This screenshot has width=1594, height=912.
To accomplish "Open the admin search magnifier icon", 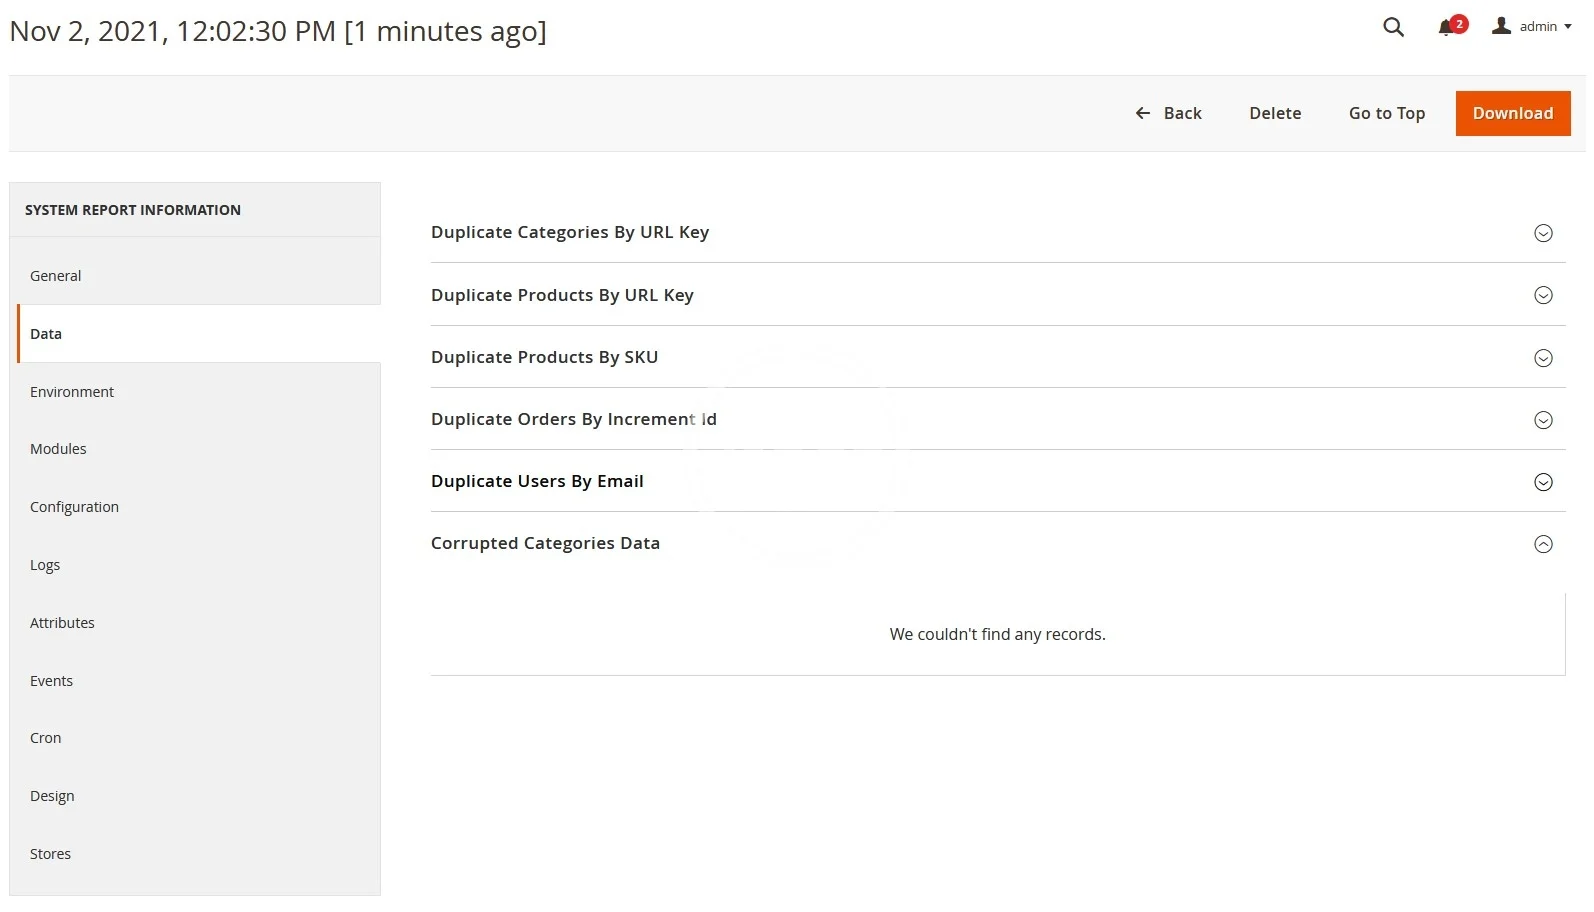I will pyautogui.click(x=1393, y=27).
